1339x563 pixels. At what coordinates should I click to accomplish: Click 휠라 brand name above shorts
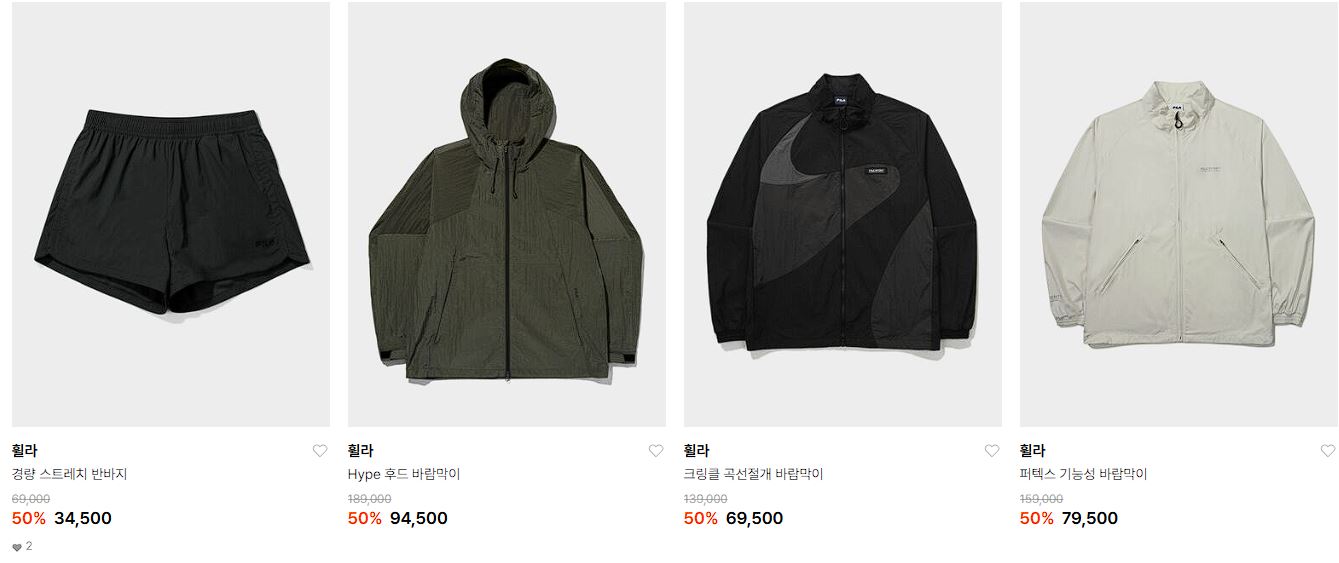tap(25, 451)
